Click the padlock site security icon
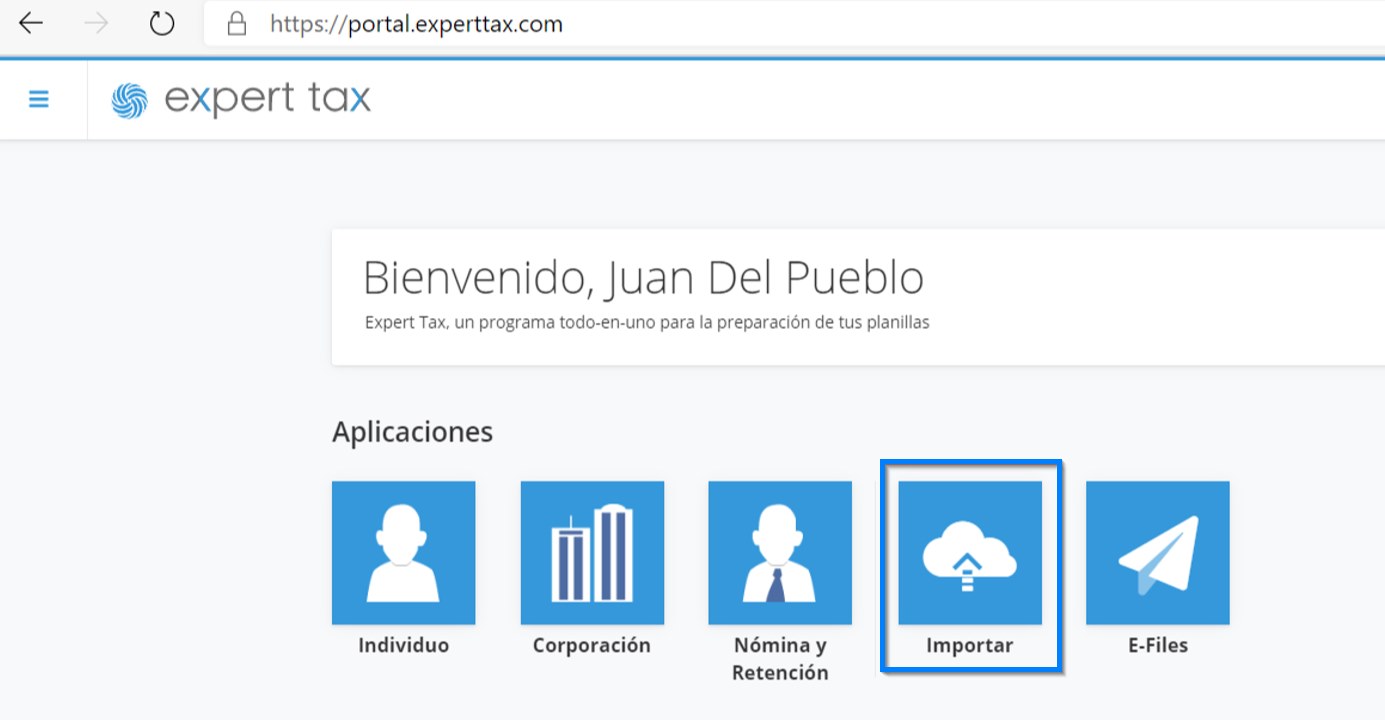This screenshot has height=720, width=1385. [x=237, y=23]
